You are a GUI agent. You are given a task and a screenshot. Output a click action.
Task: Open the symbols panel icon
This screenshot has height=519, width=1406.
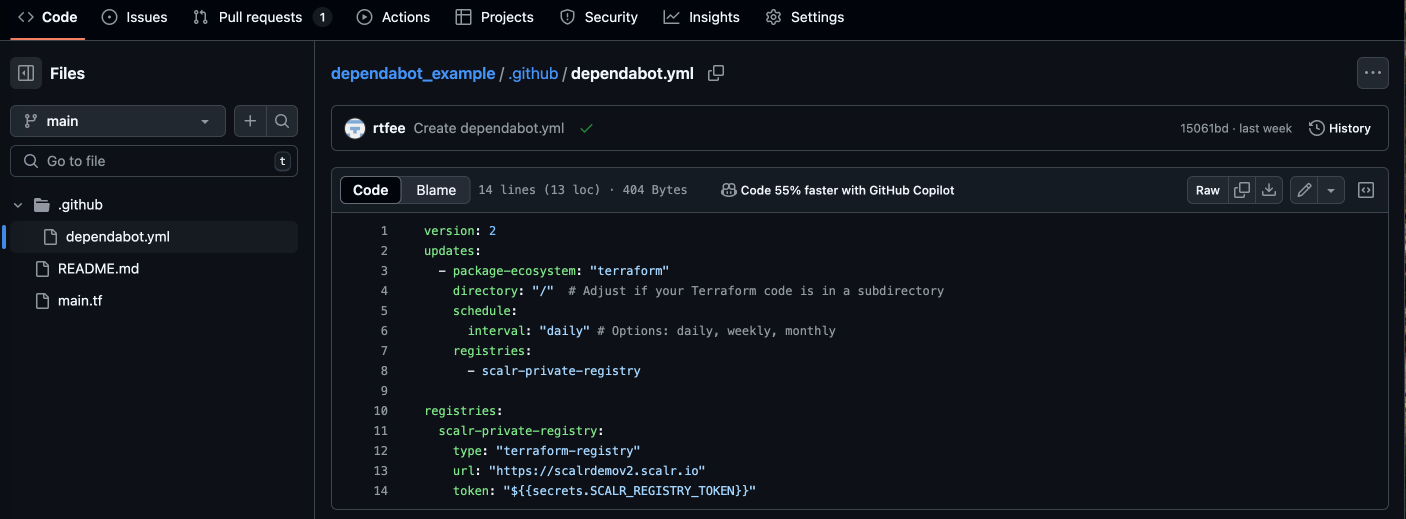(1366, 190)
